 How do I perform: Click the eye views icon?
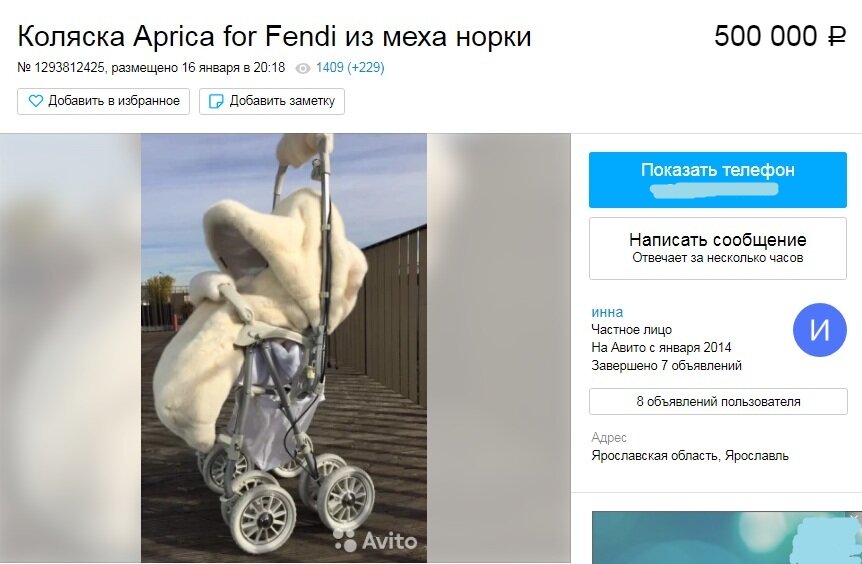click(x=303, y=68)
